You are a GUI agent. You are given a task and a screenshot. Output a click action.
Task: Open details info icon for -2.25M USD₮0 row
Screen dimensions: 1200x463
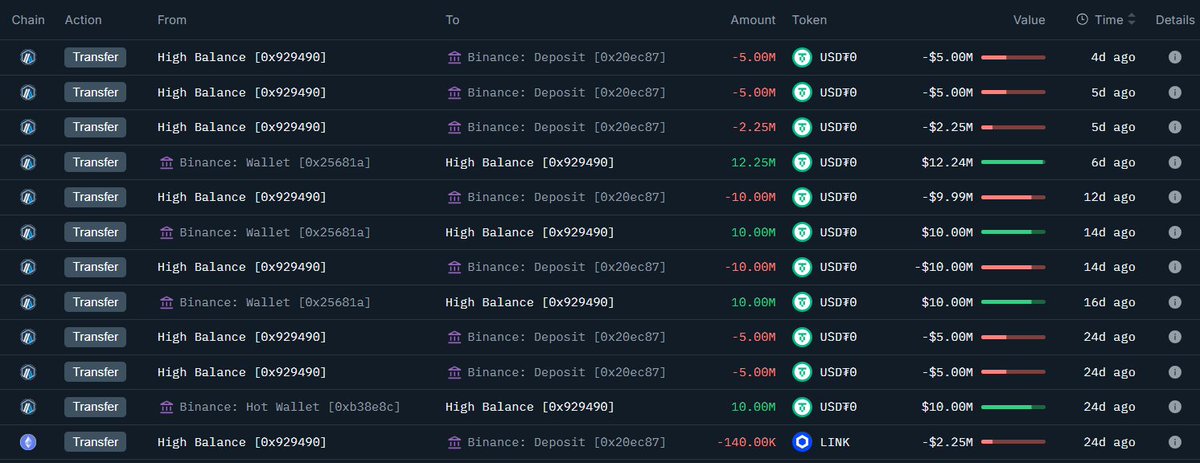tap(1175, 128)
